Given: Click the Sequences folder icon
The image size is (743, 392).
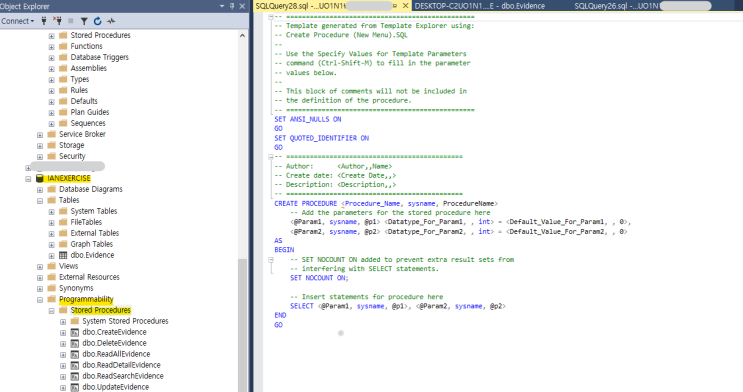Looking at the screenshot, I should point(63,123).
